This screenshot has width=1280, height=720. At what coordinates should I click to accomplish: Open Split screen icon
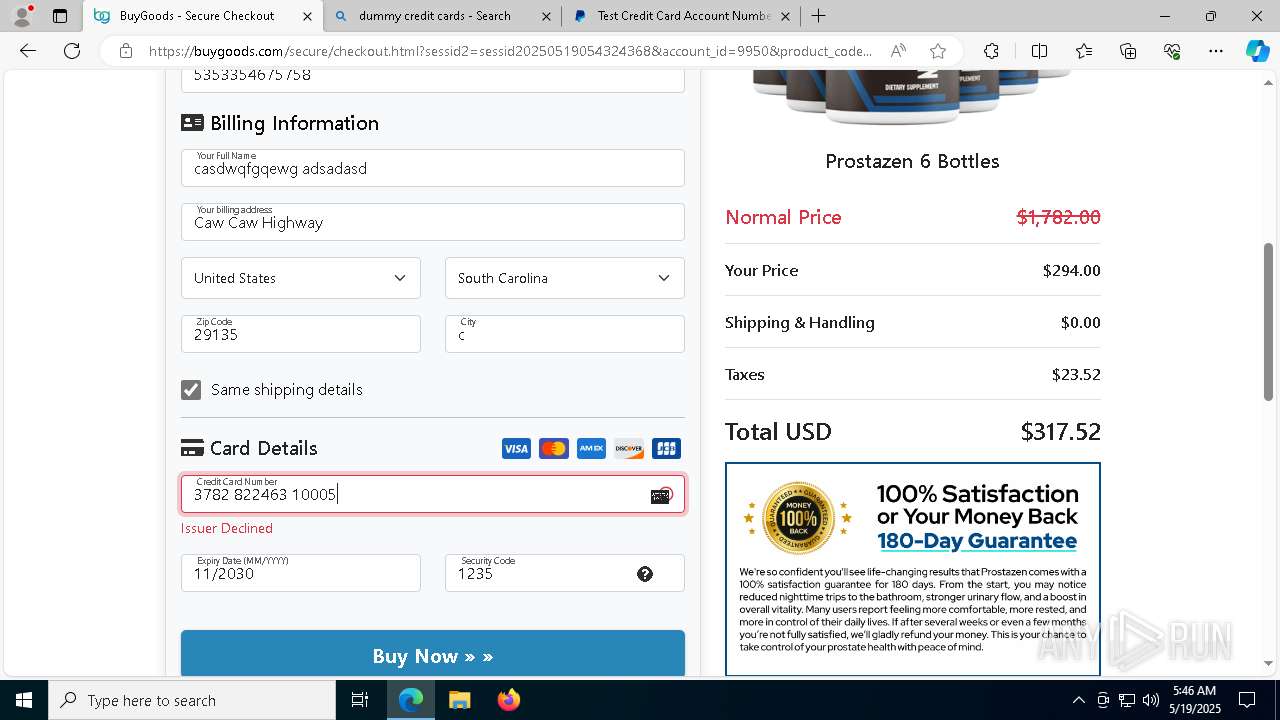click(x=1039, y=51)
